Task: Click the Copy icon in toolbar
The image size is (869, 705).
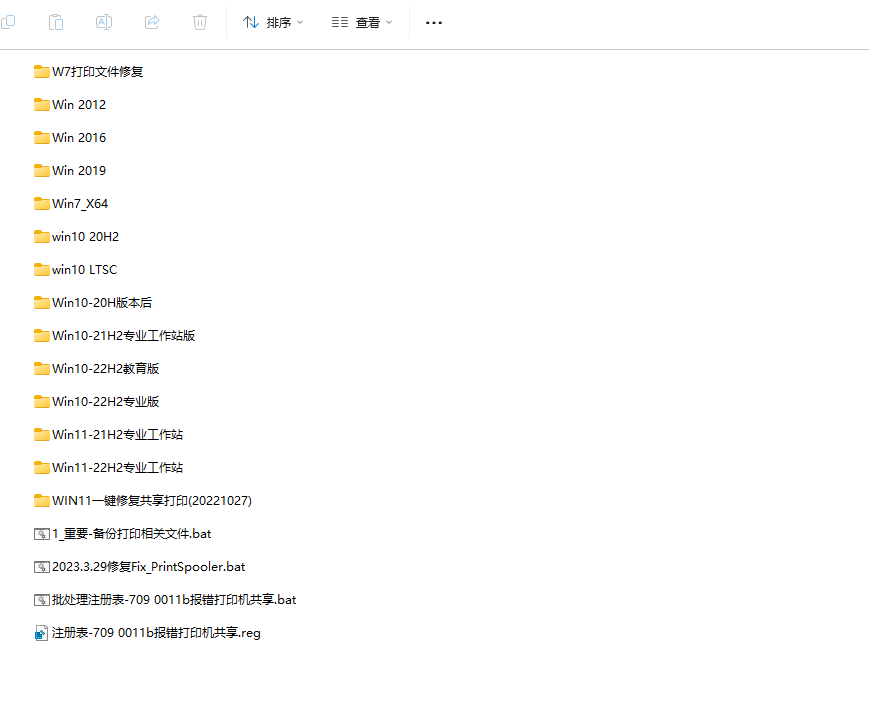Action: (8, 22)
